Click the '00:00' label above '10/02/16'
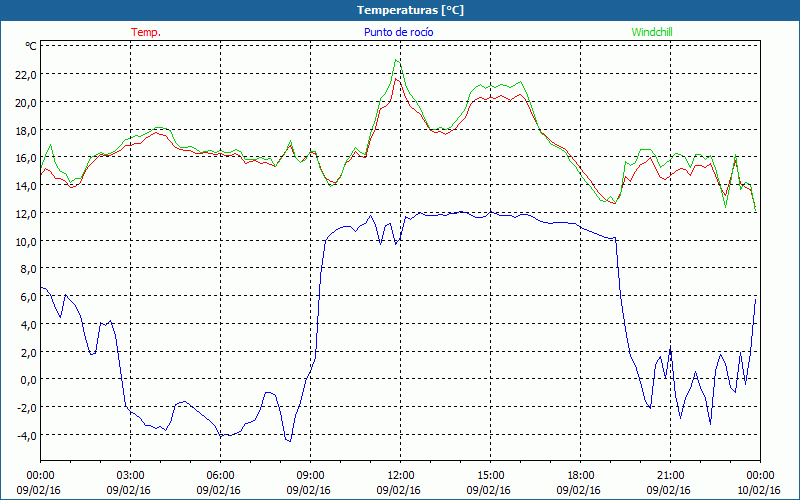The width and height of the screenshot is (800, 500). click(760, 476)
